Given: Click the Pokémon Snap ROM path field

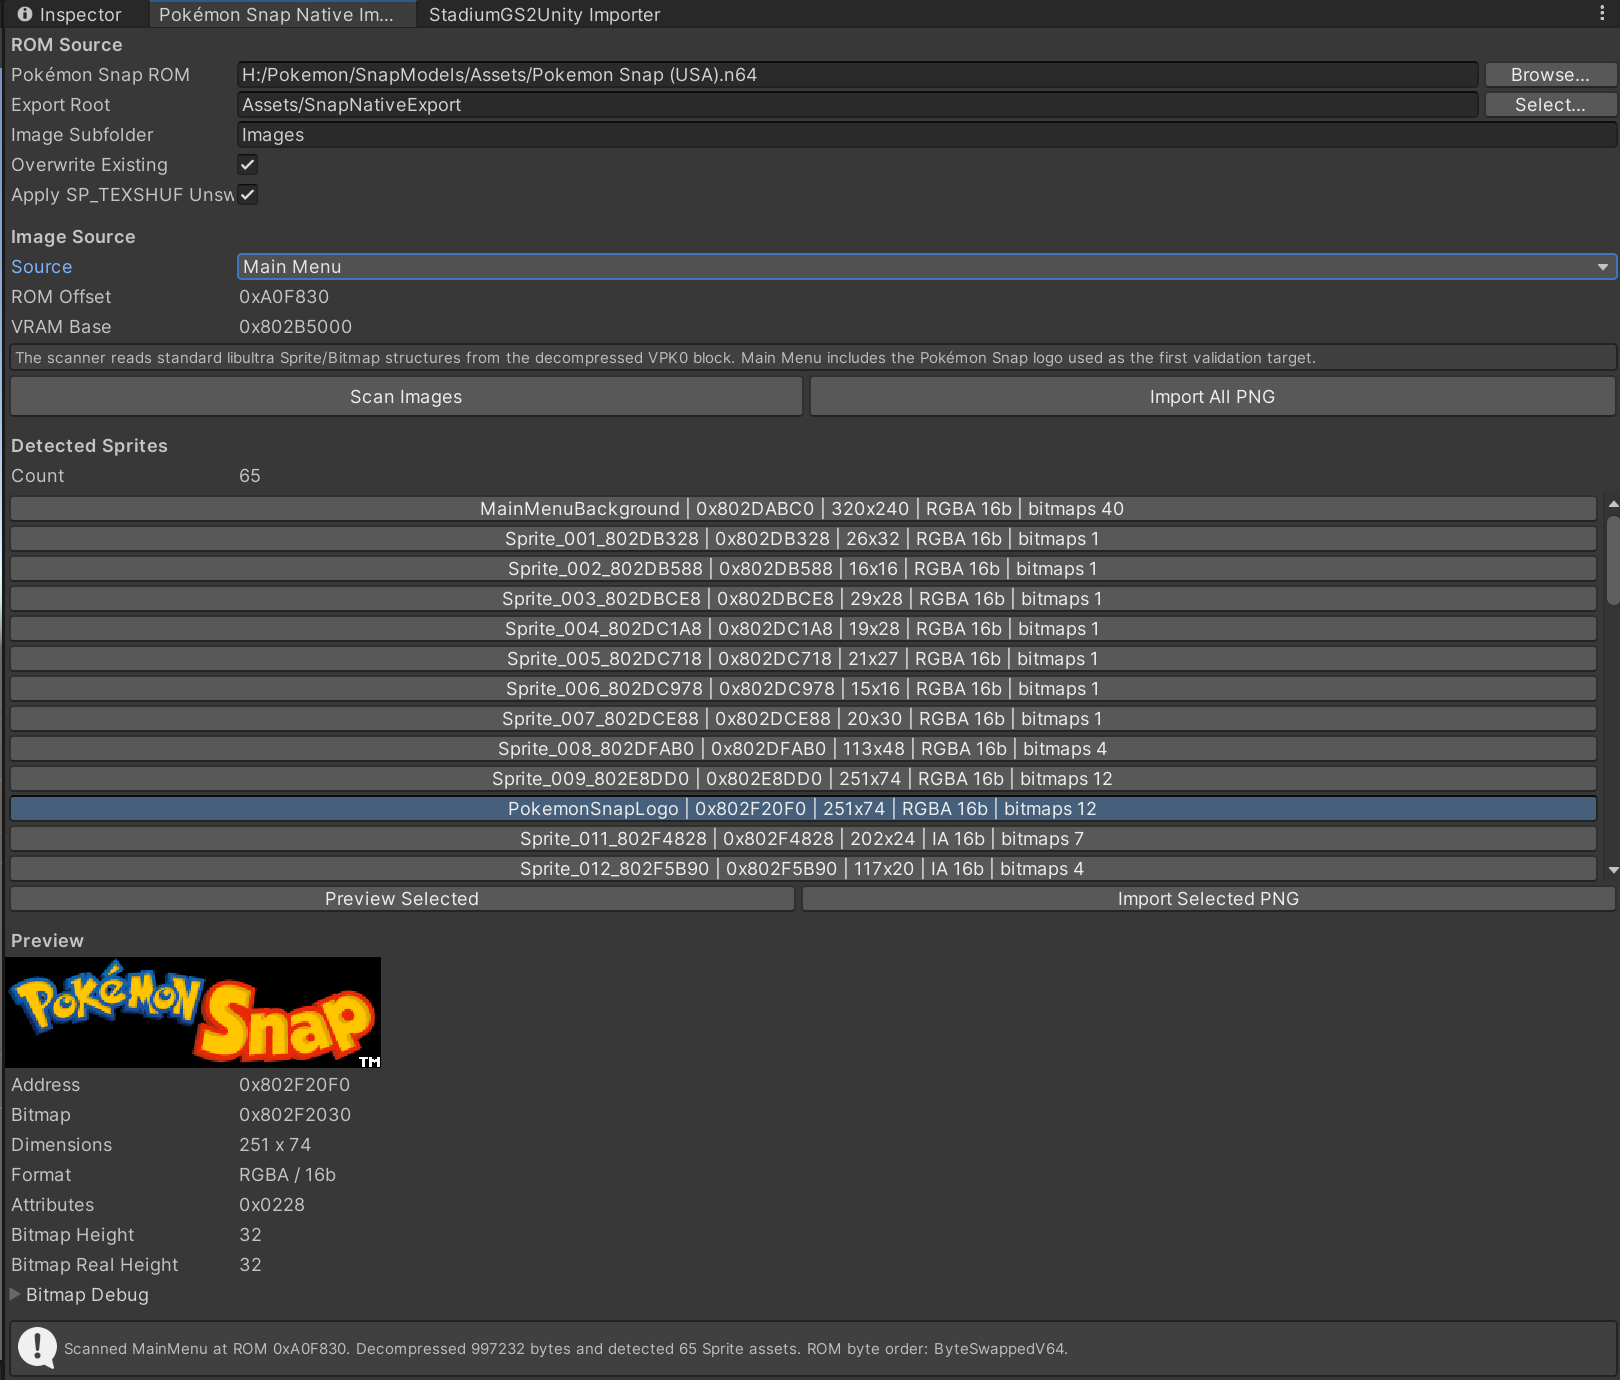Looking at the screenshot, I should (857, 75).
